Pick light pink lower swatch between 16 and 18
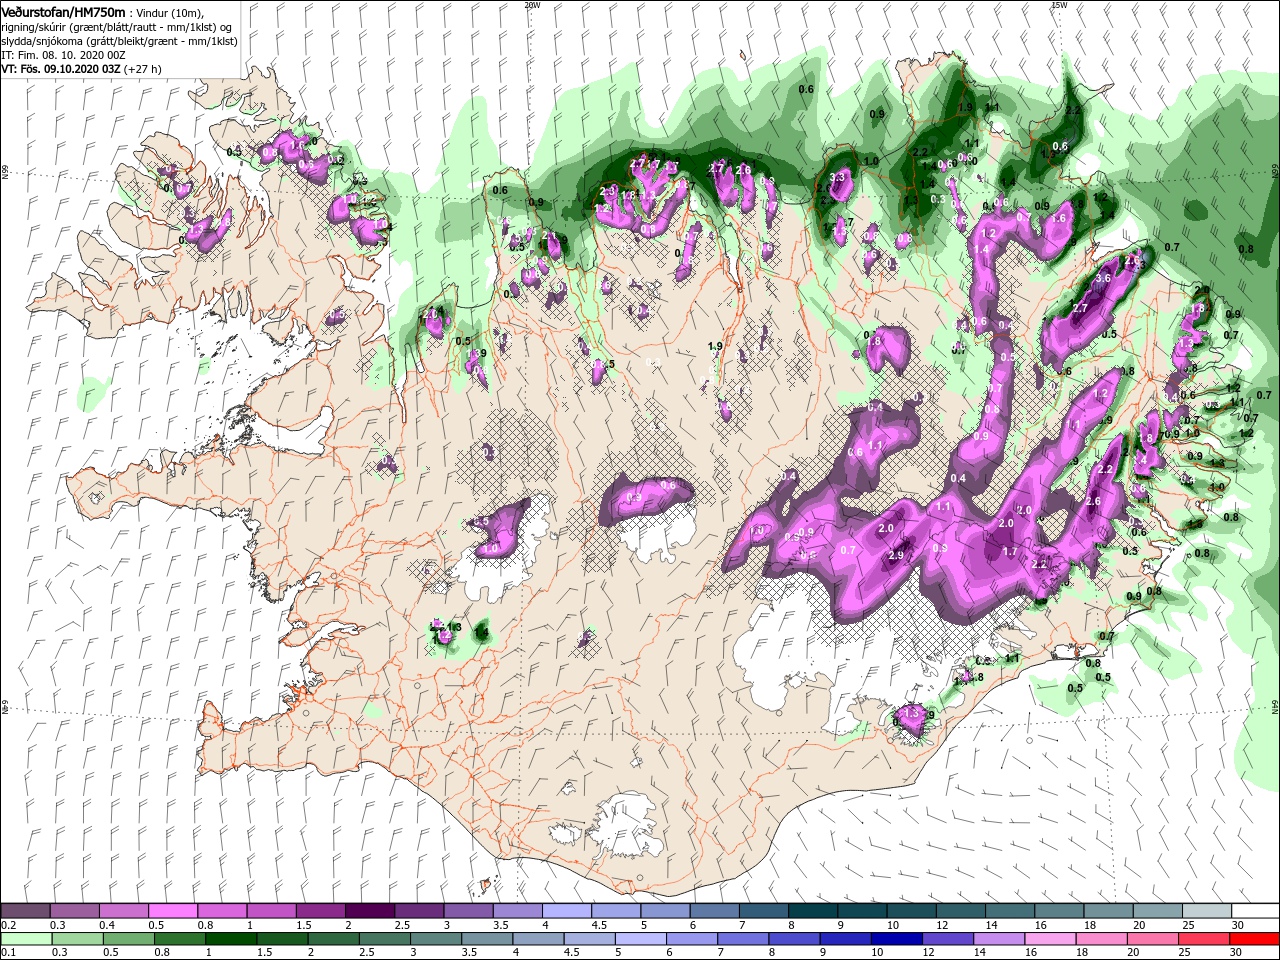 click(1050, 939)
